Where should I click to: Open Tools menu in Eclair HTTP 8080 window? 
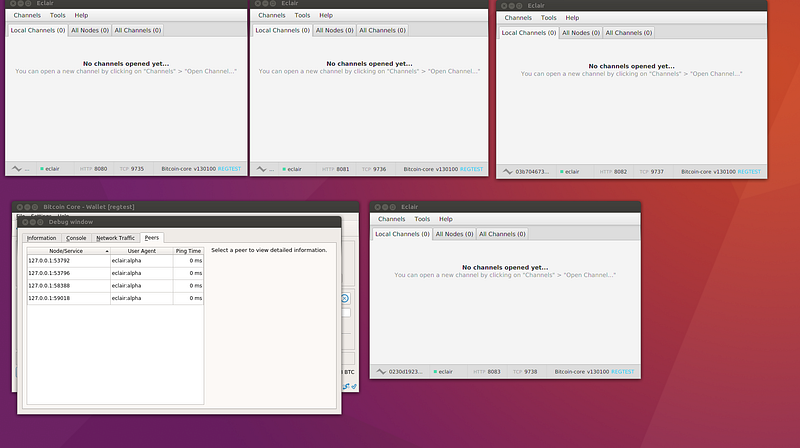58,15
